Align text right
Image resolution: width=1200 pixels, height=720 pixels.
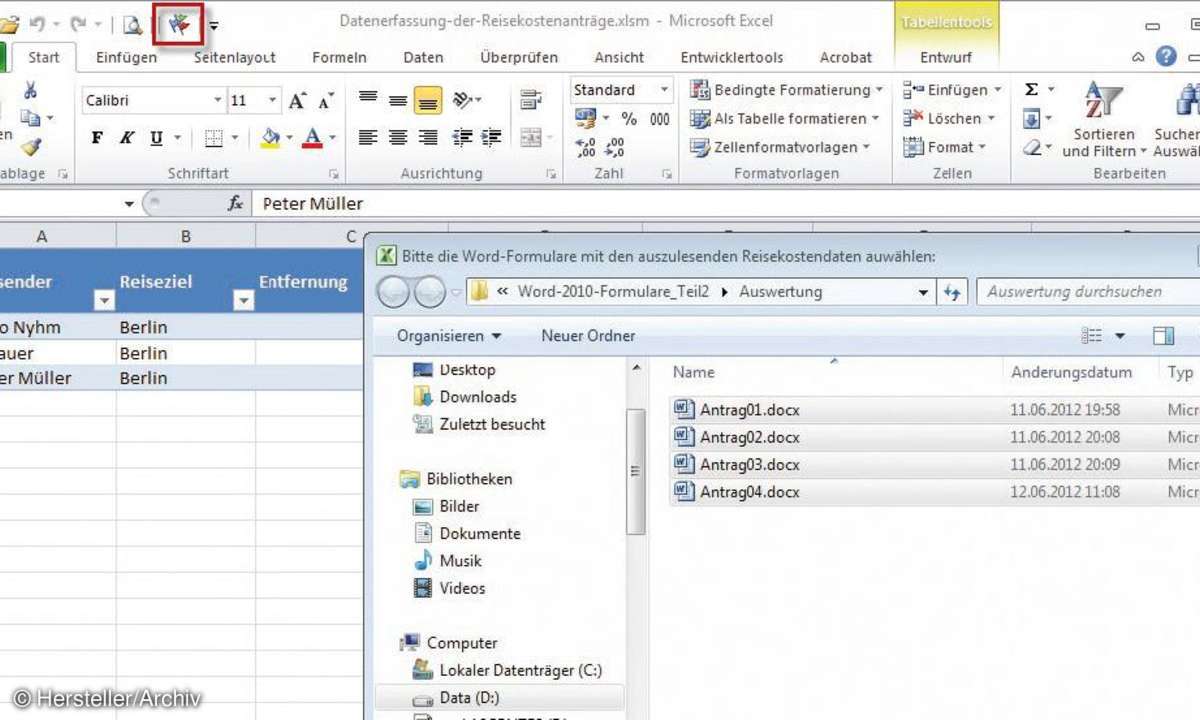[x=428, y=138]
